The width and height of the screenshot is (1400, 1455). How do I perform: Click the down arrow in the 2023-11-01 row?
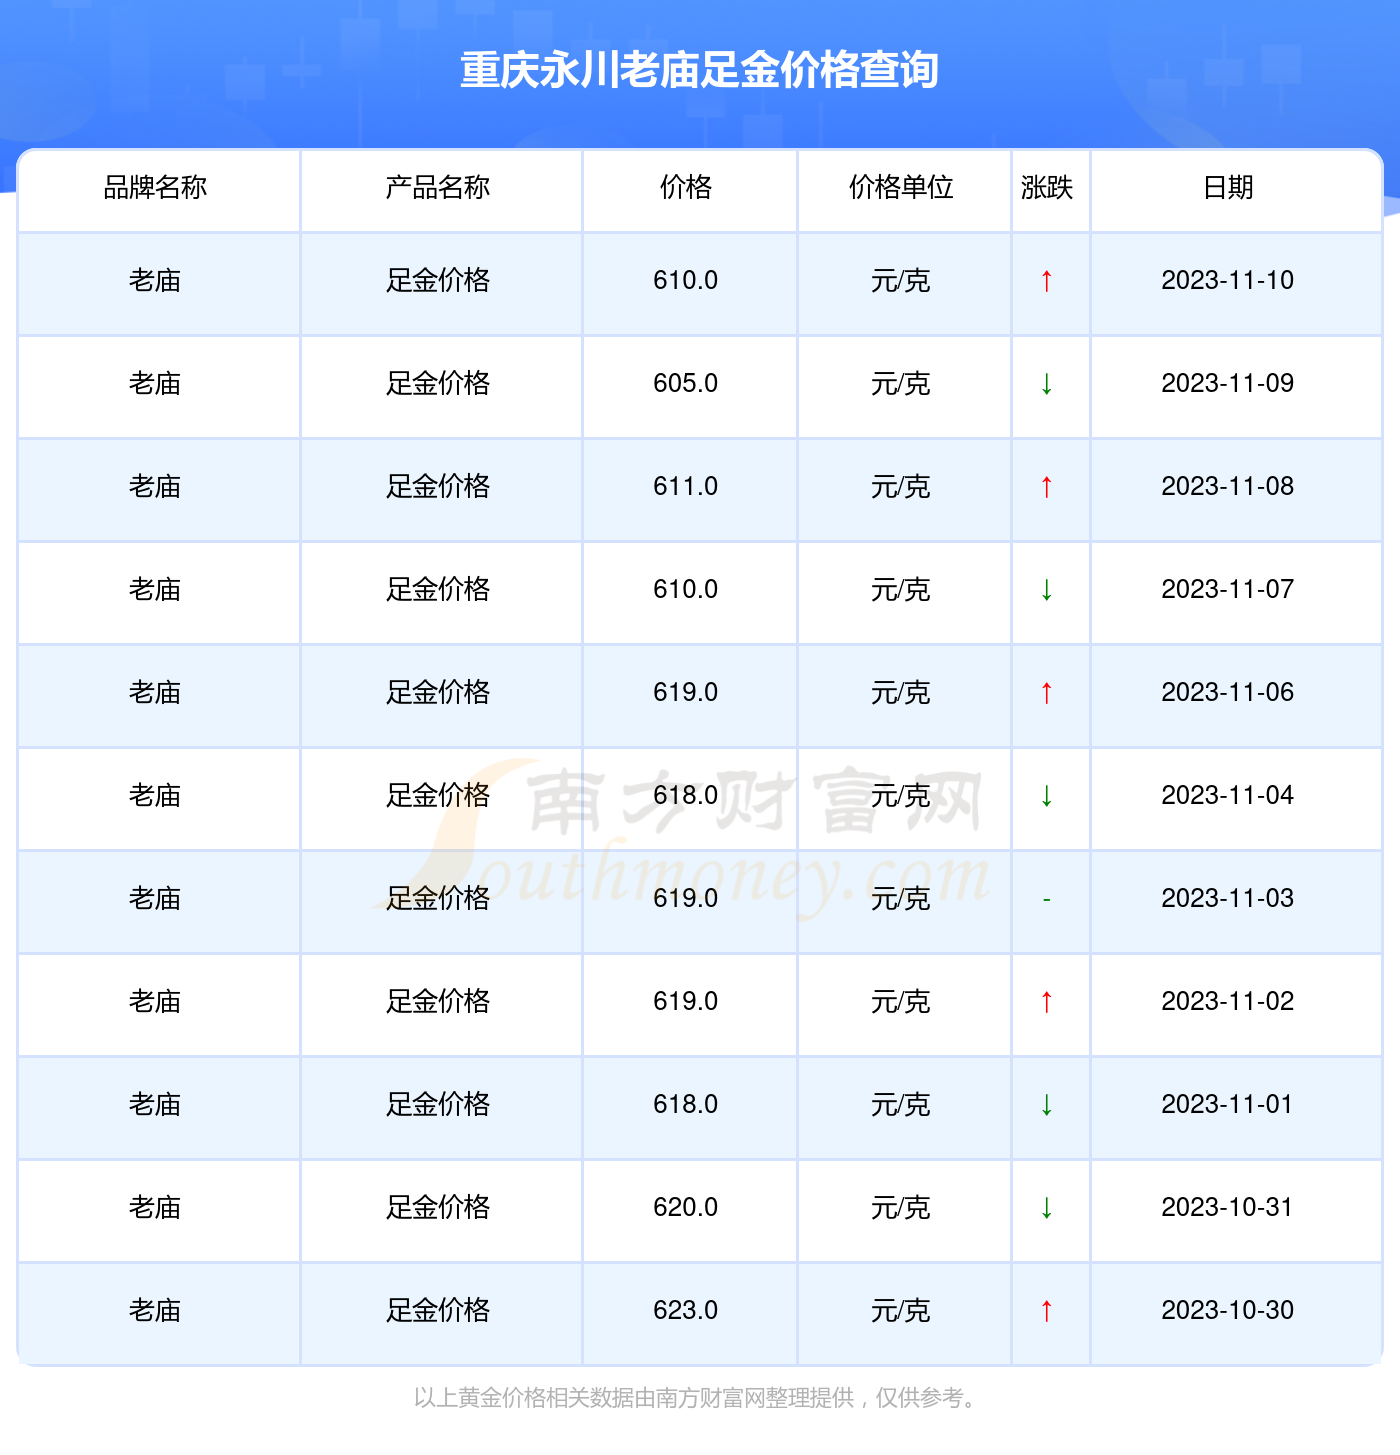tap(1046, 1105)
